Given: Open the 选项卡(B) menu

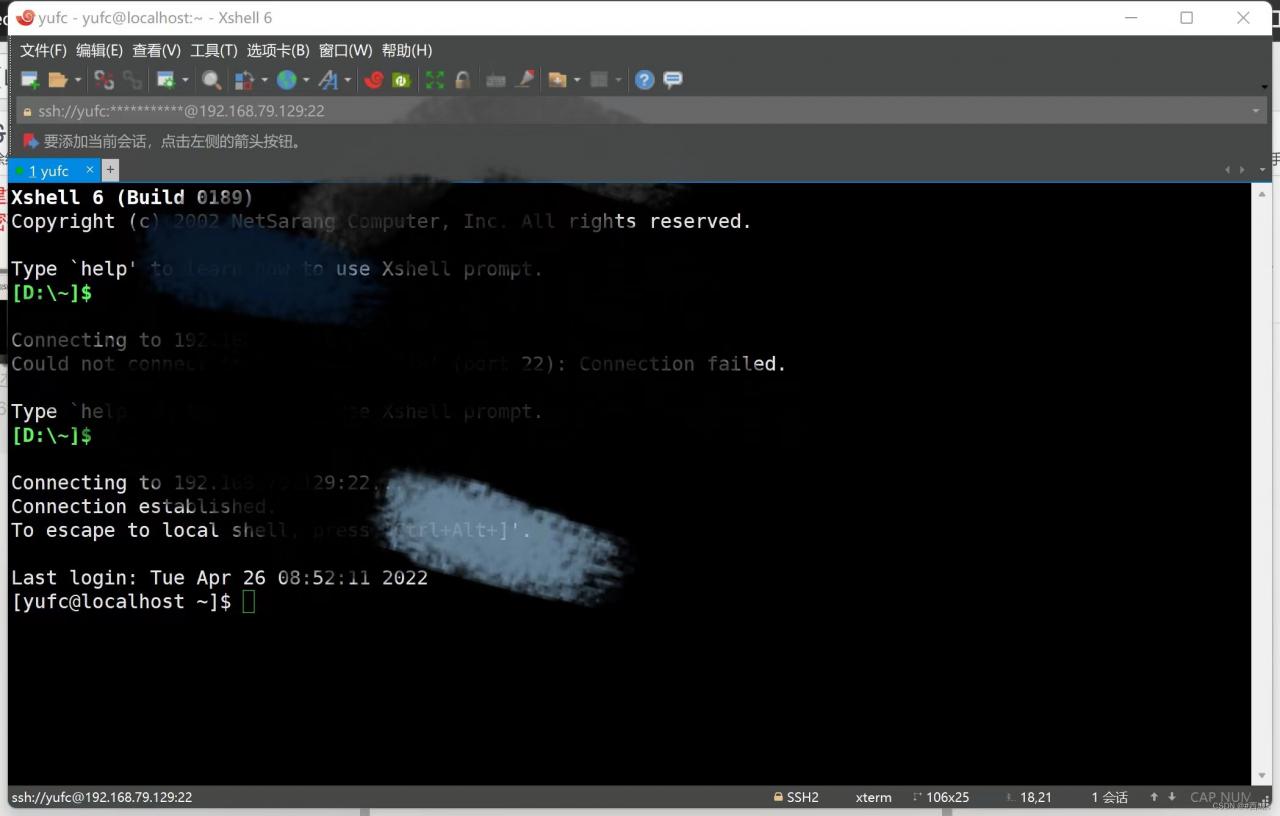Looking at the screenshot, I should point(278,50).
